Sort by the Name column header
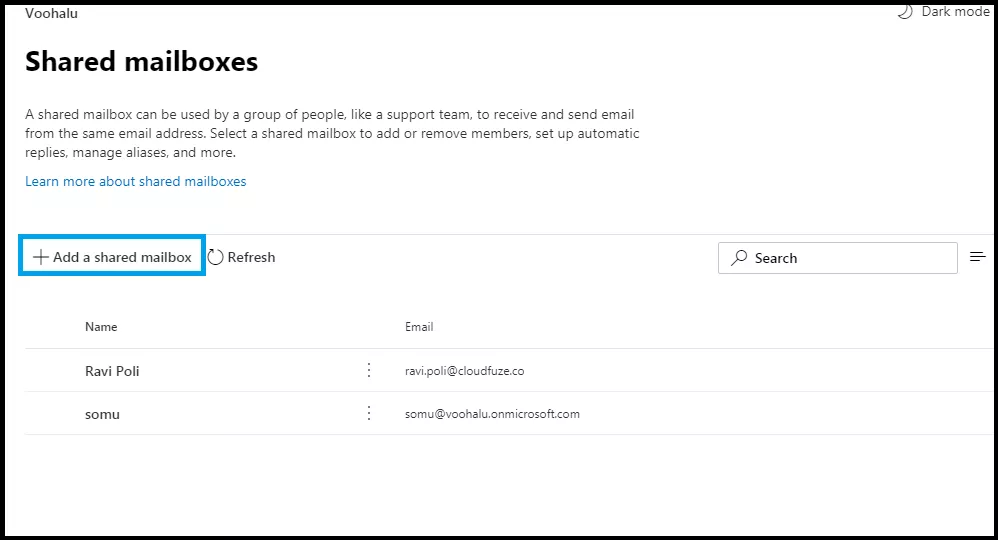The image size is (998, 540). tap(101, 327)
